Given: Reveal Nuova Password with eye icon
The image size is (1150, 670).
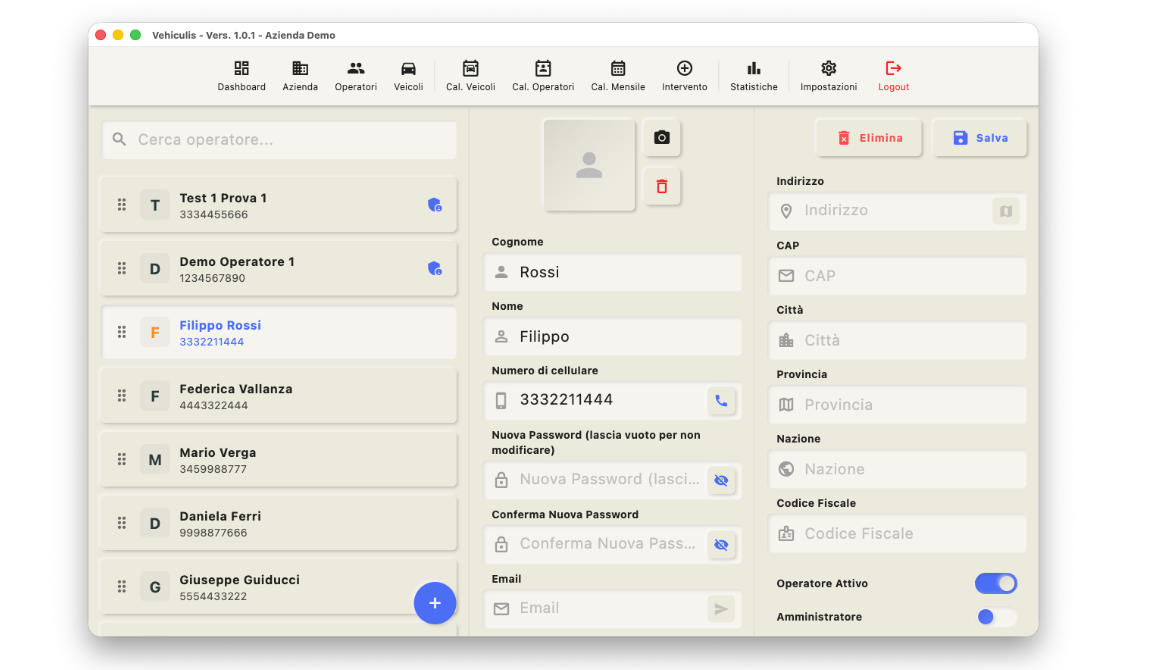Looking at the screenshot, I should pos(722,480).
